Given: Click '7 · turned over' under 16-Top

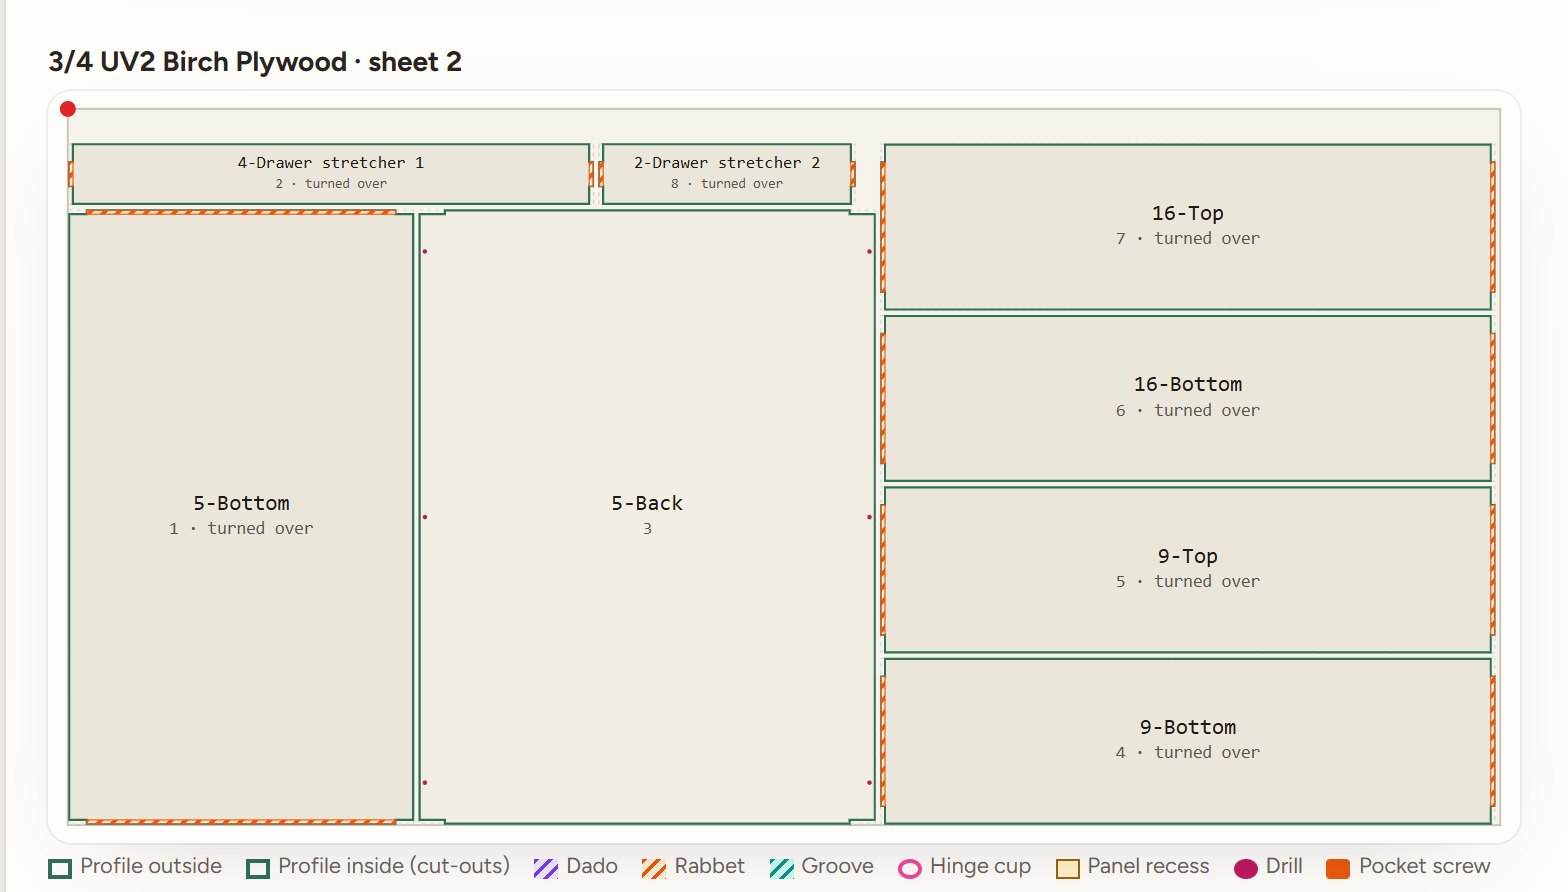Looking at the screenshot, I should coord(1188,238).
